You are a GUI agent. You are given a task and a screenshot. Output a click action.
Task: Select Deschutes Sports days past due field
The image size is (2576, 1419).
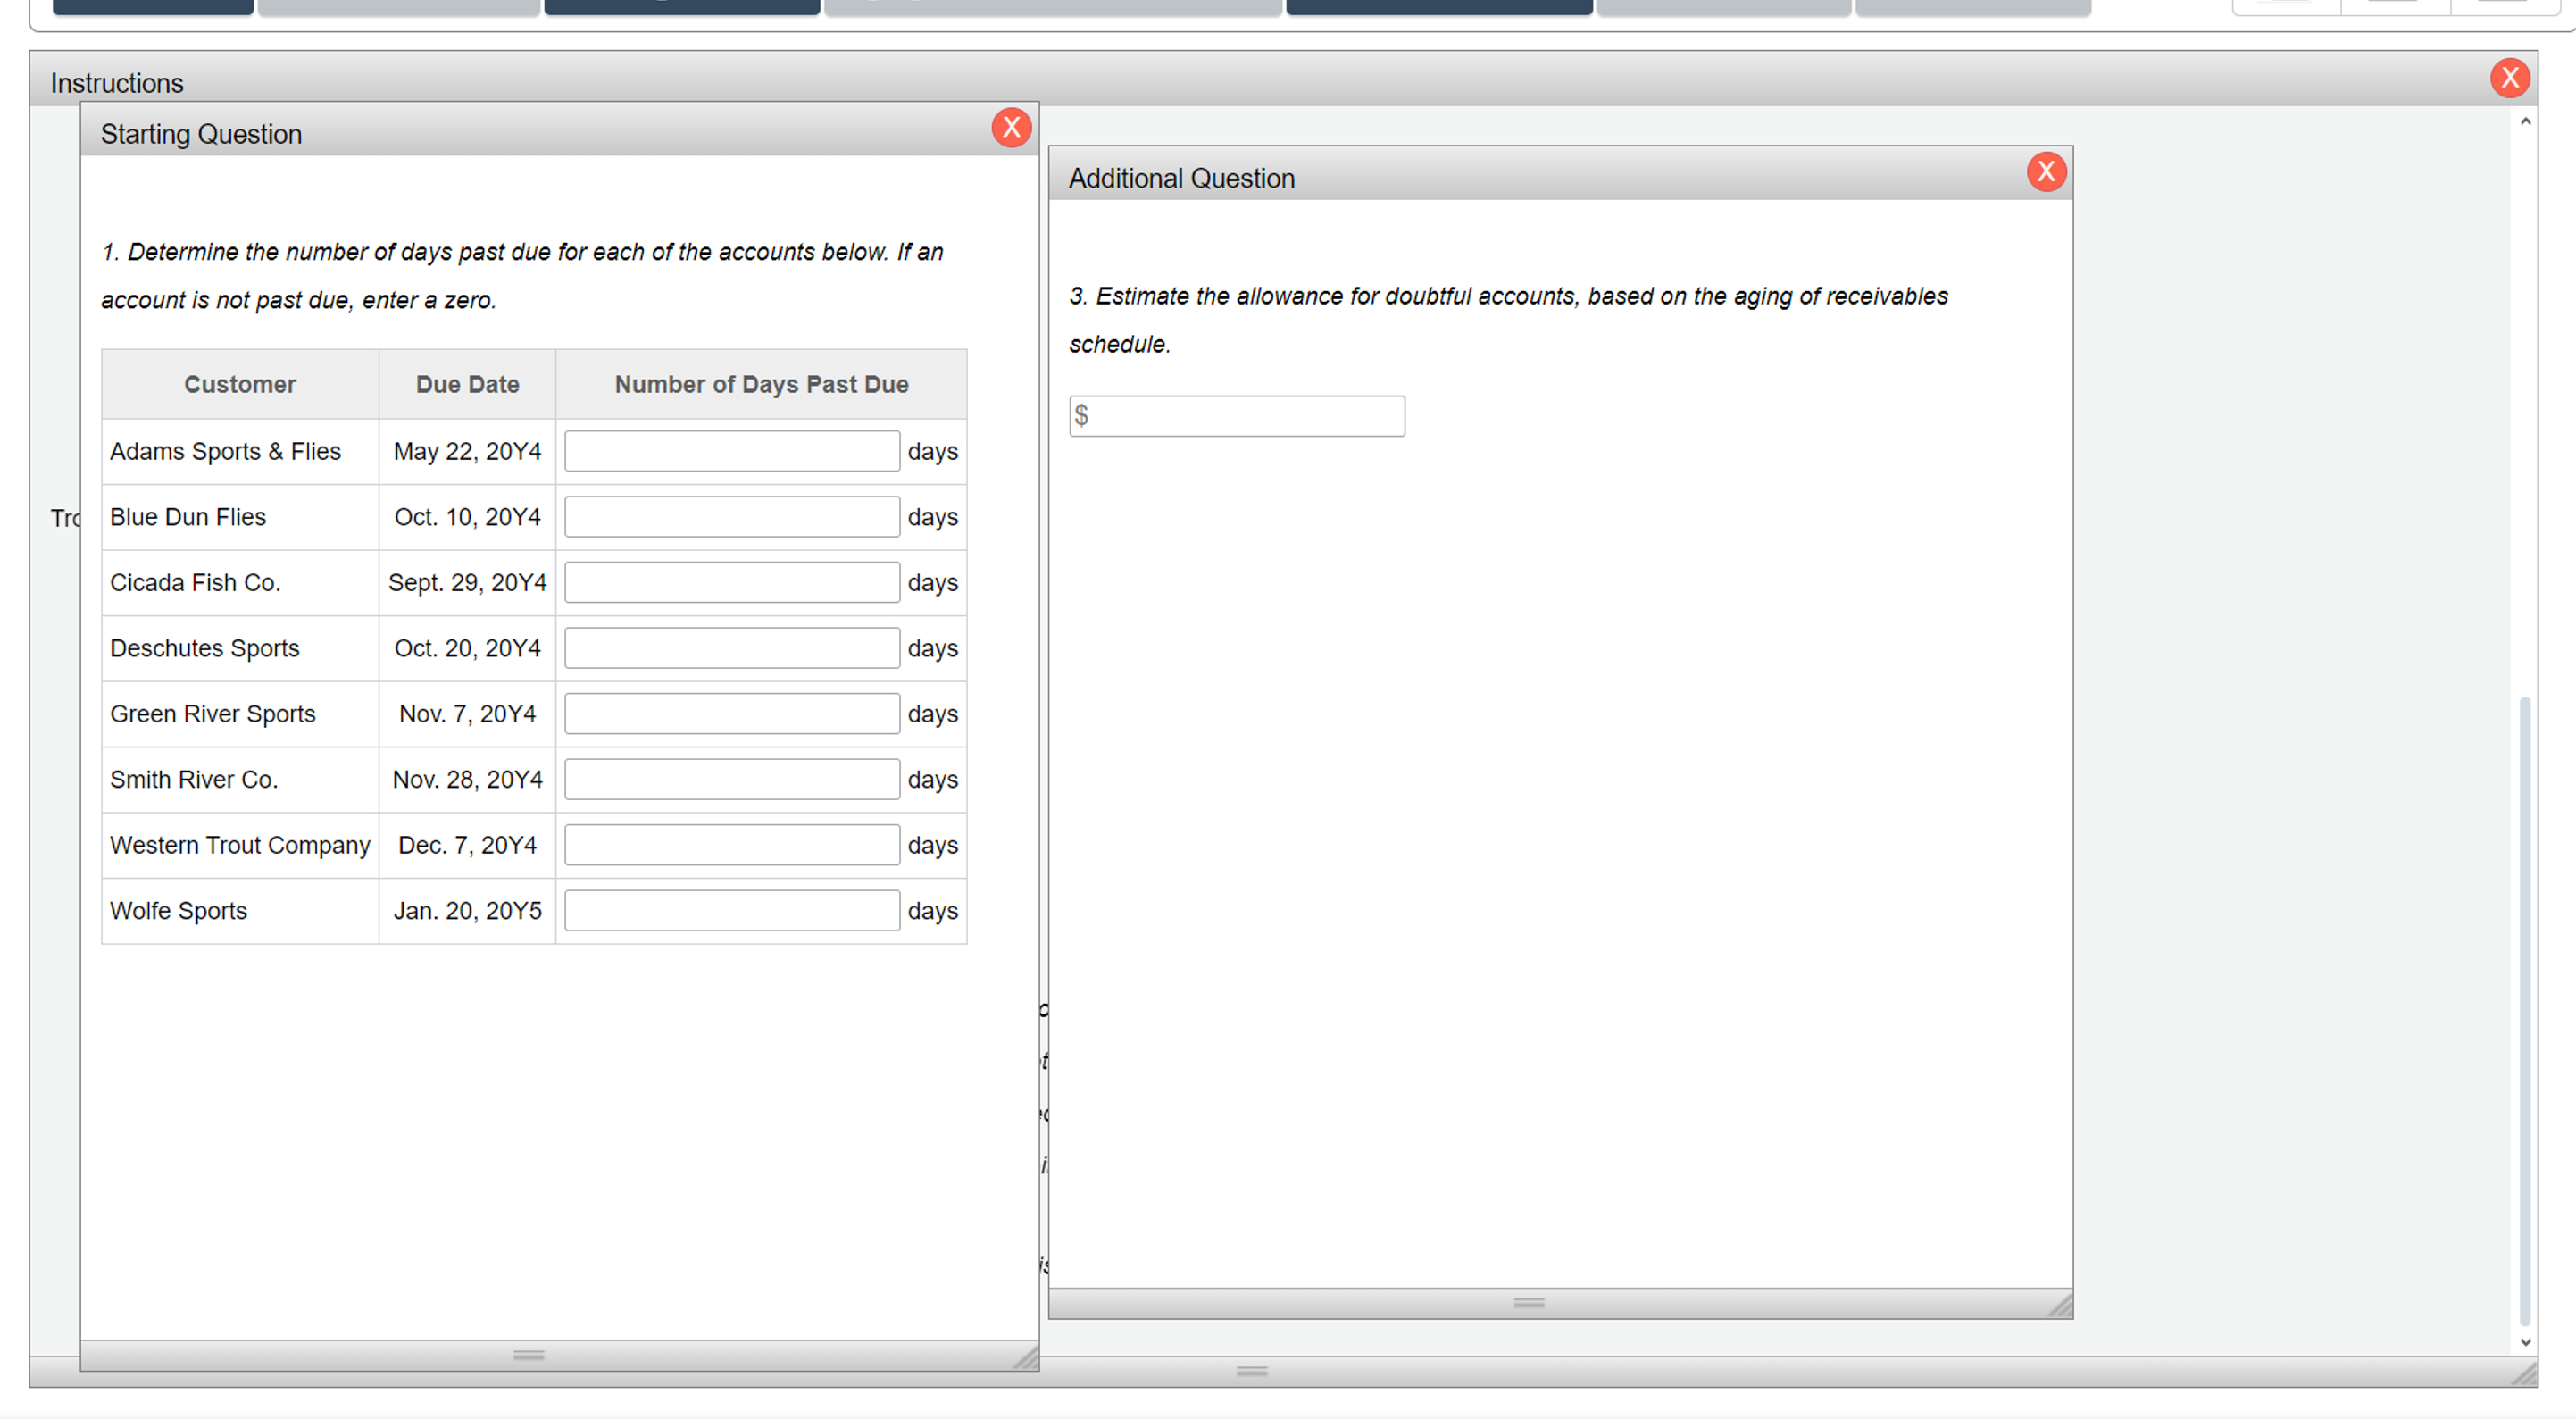pos(731,648)
